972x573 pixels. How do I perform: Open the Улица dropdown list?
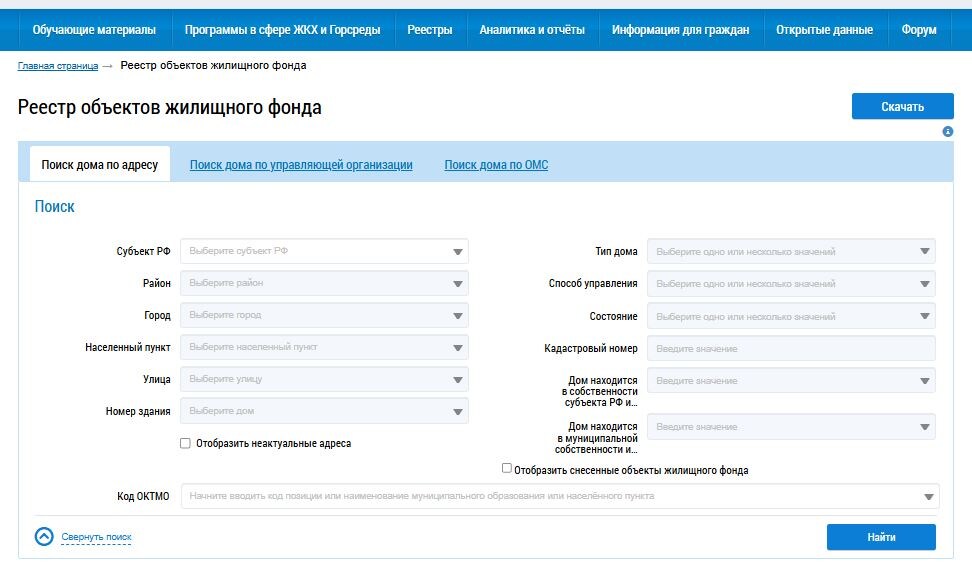point(324,379)
